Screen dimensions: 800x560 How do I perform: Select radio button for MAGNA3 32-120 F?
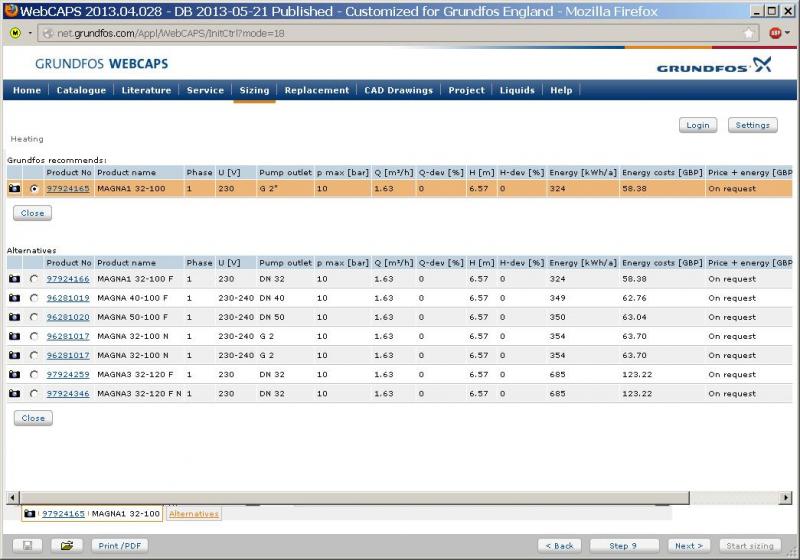pos(35,375)
